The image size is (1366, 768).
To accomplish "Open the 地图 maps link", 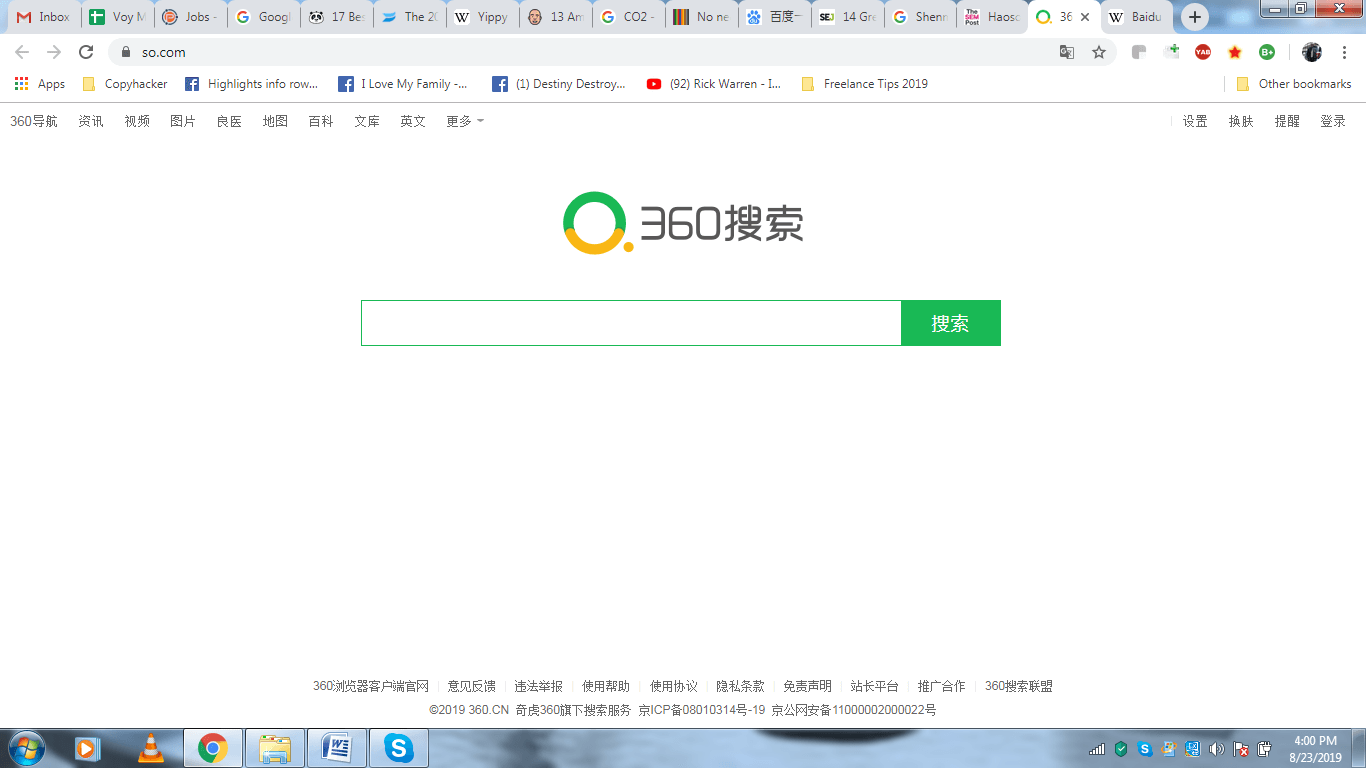I will pos(275,121).
